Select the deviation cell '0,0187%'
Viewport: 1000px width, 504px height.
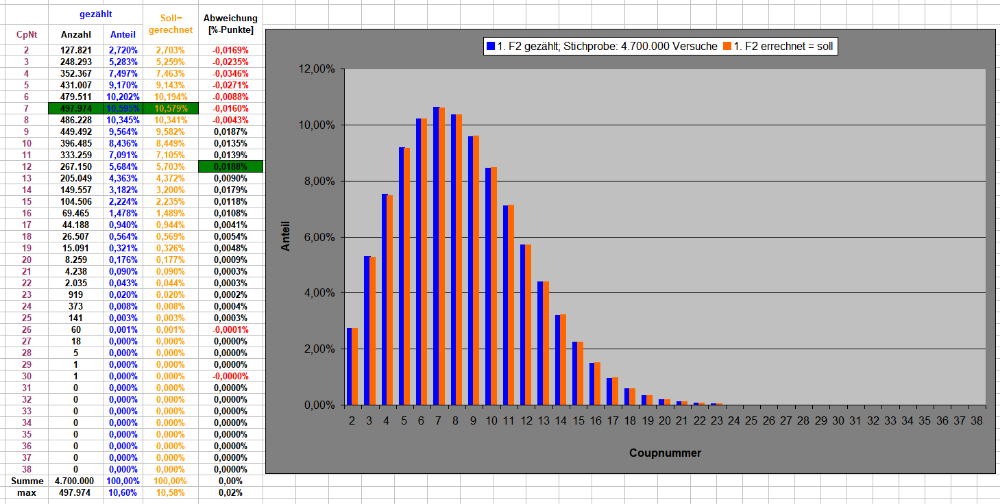coord(230,131)
